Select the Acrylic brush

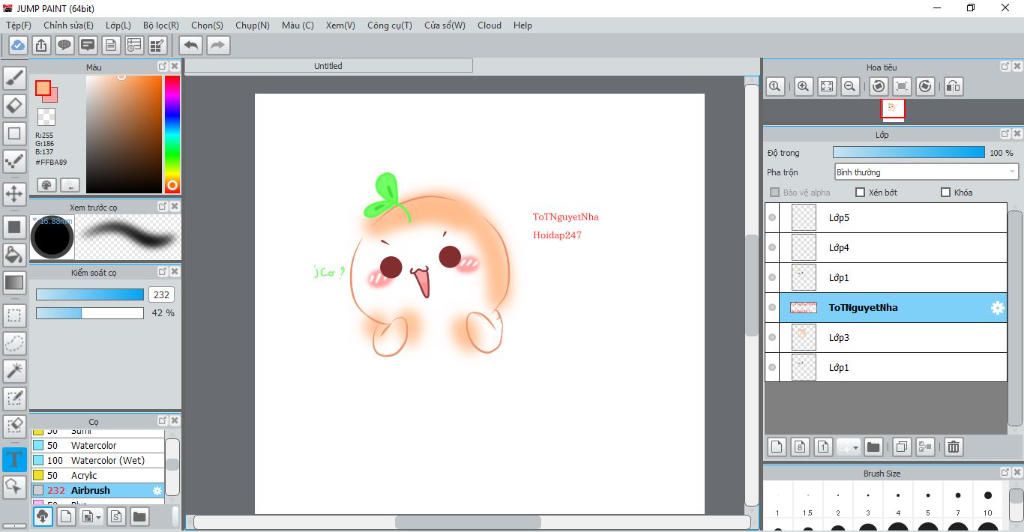point(98,475)
